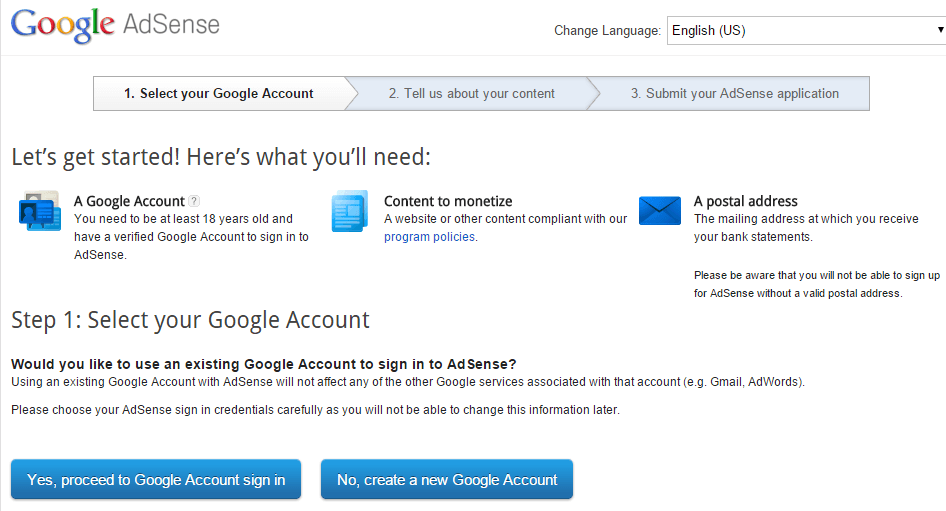Click No, create a new Google Account
Screen dimensions: 946x511
tap(447, 480)
